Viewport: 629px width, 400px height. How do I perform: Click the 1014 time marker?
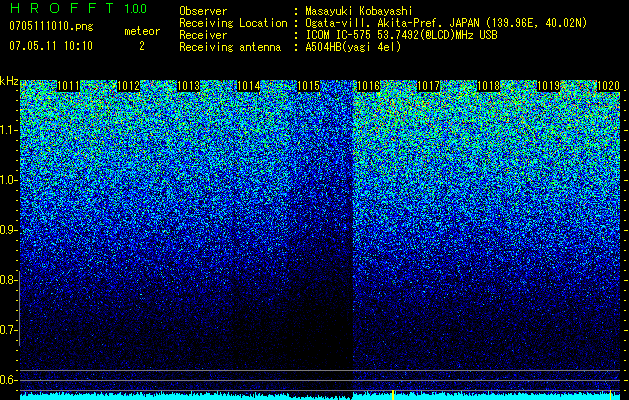coord(249,86)
